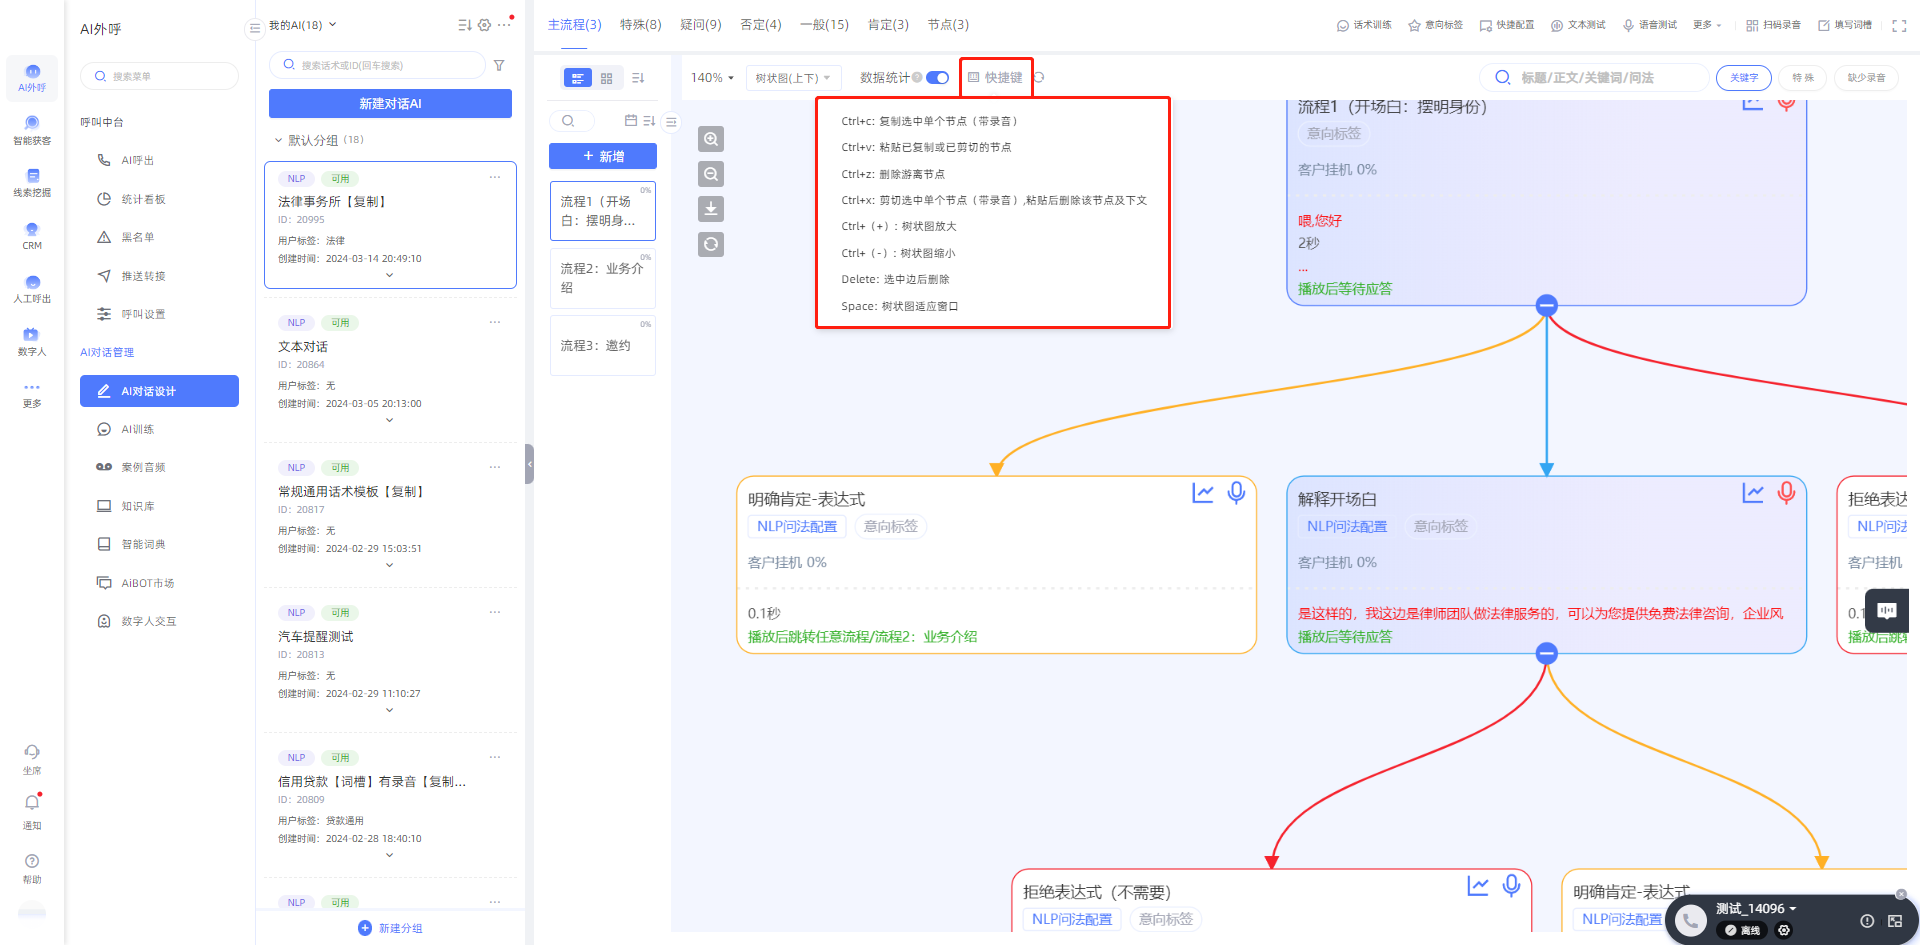Switch flow list to list view
This screenshot has width=1920, height=945.
pos(578,78)
